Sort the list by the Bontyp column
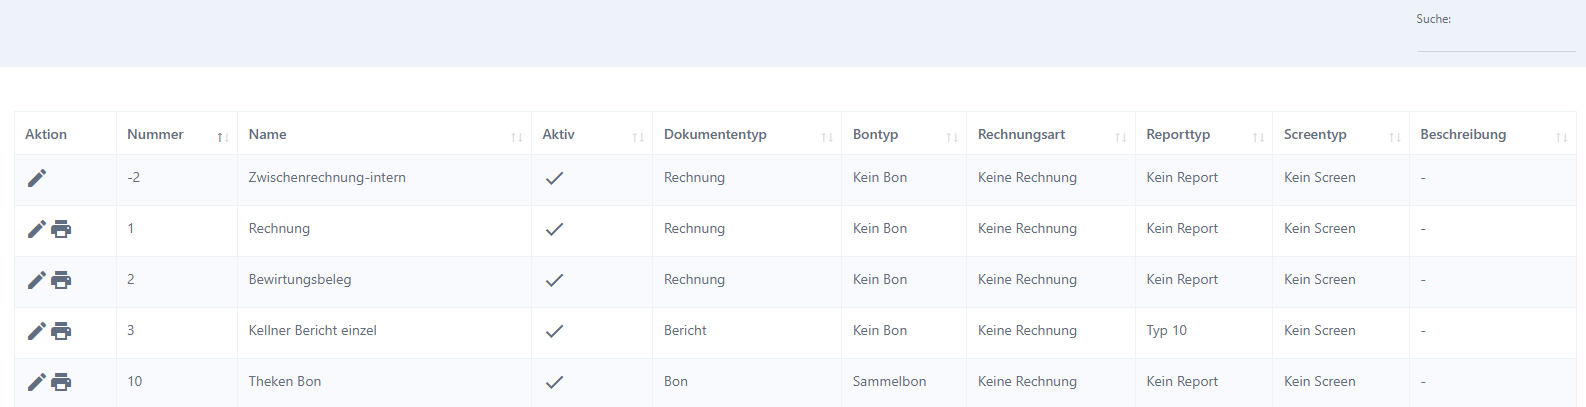This screenshot has height=407, width=1586. point(904,134)
